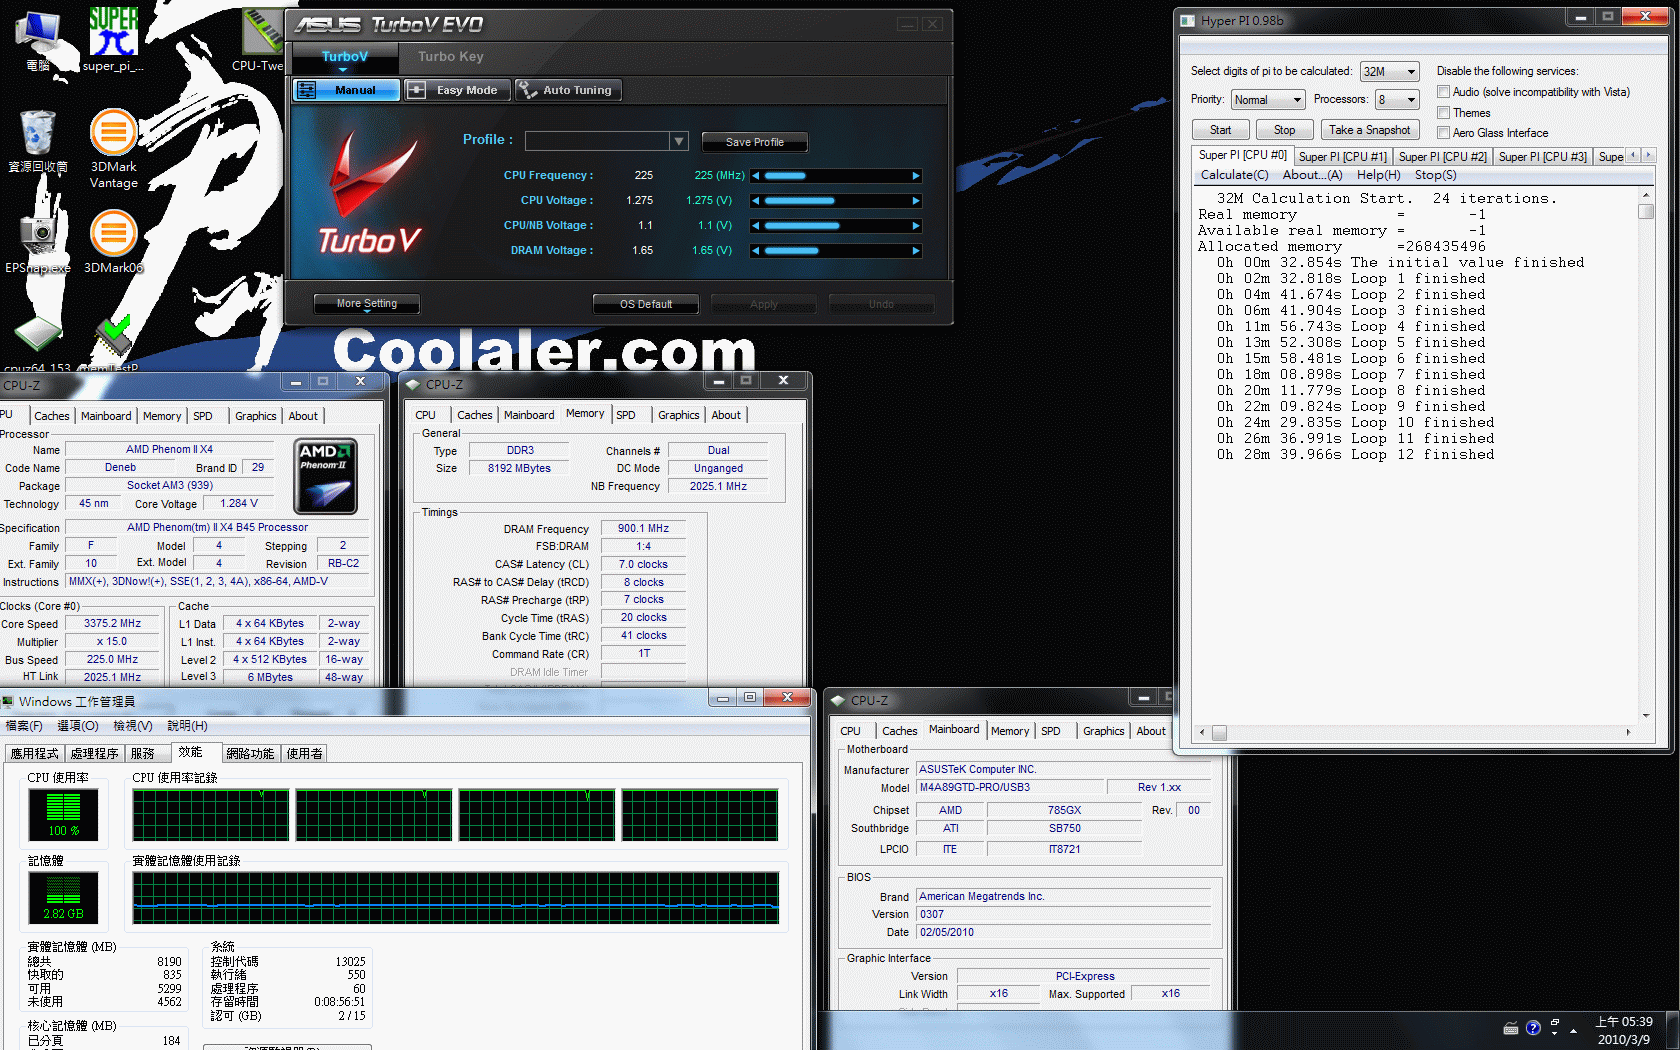Open Help(H) menu in Super PI

1378,175
